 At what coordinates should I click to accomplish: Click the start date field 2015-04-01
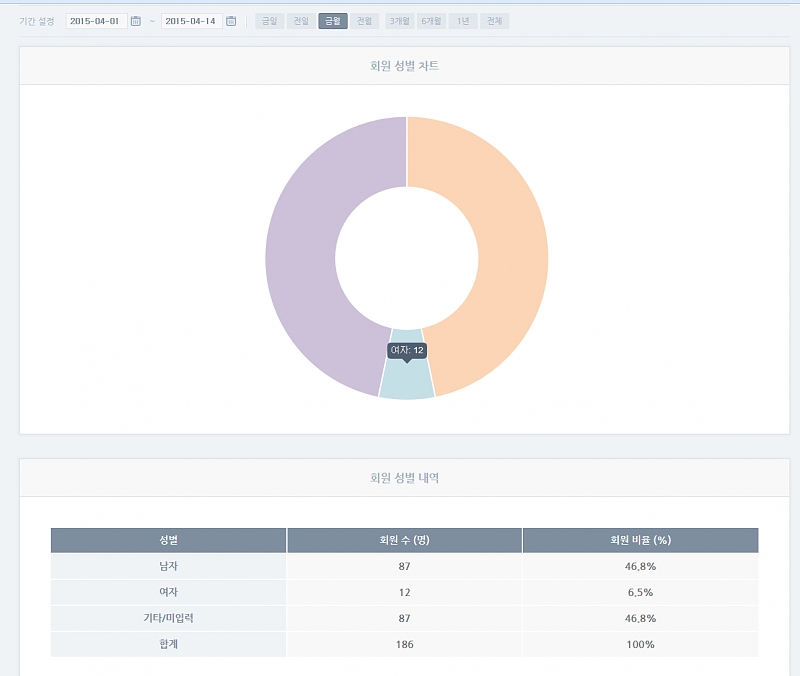tap(96, 21)
